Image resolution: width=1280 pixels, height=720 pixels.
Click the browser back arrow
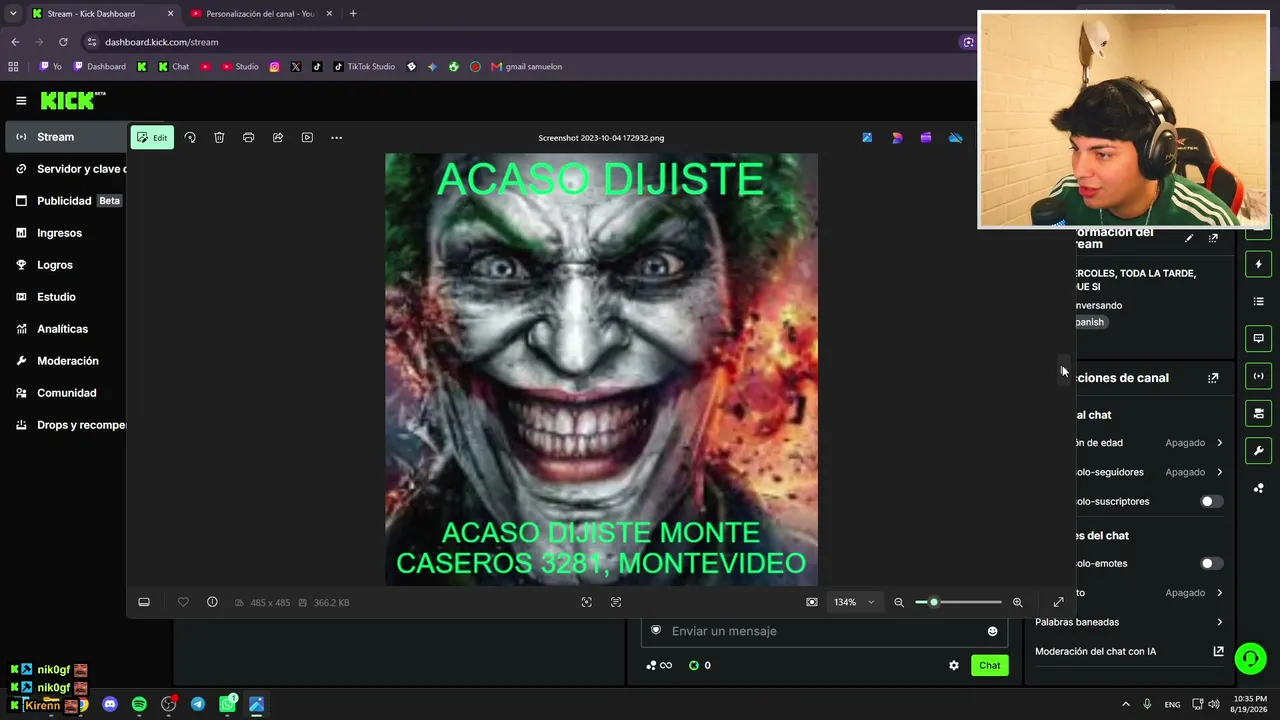coord(15,42)
